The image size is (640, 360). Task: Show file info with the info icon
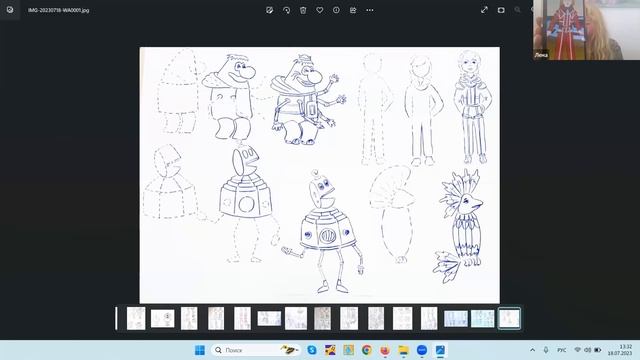336,10
